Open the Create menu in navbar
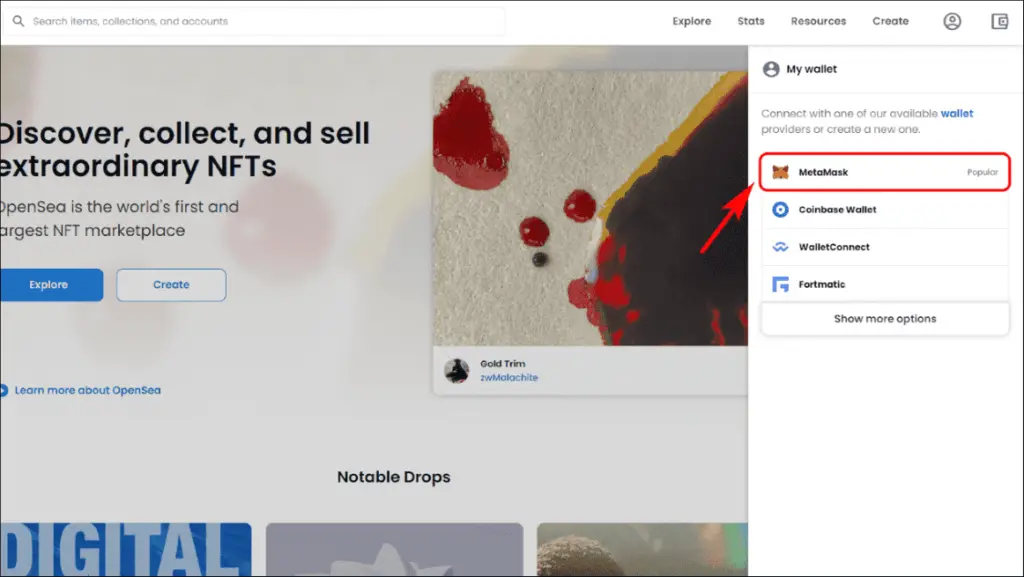Image resolution: width=1024 pixels, height=577 pixels. 891,22
